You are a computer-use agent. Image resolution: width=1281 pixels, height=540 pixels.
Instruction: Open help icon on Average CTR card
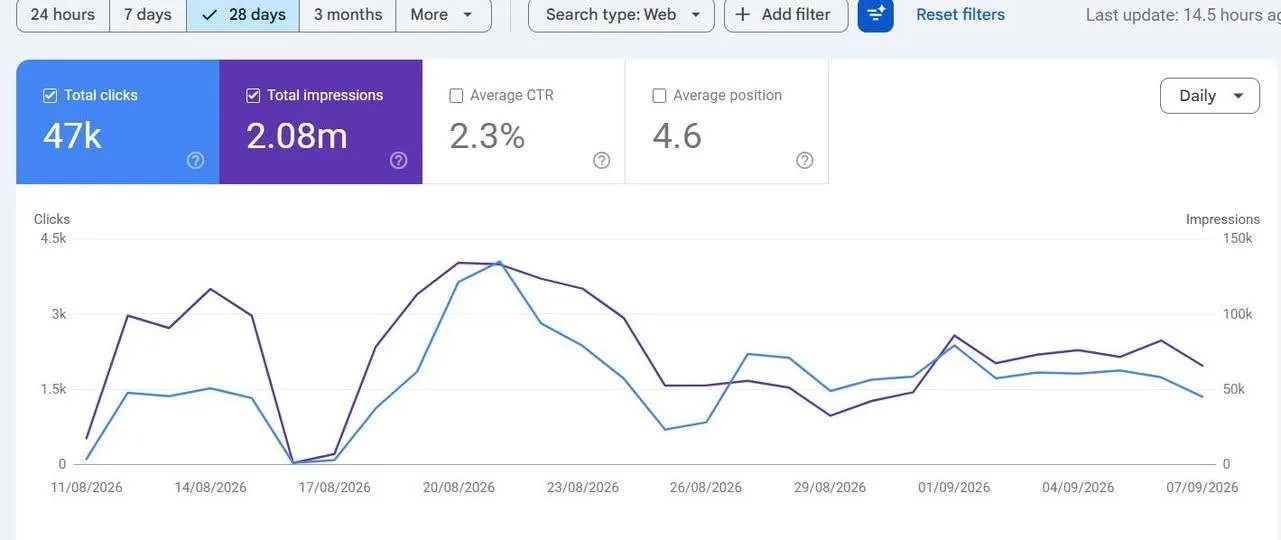(602, 160)
